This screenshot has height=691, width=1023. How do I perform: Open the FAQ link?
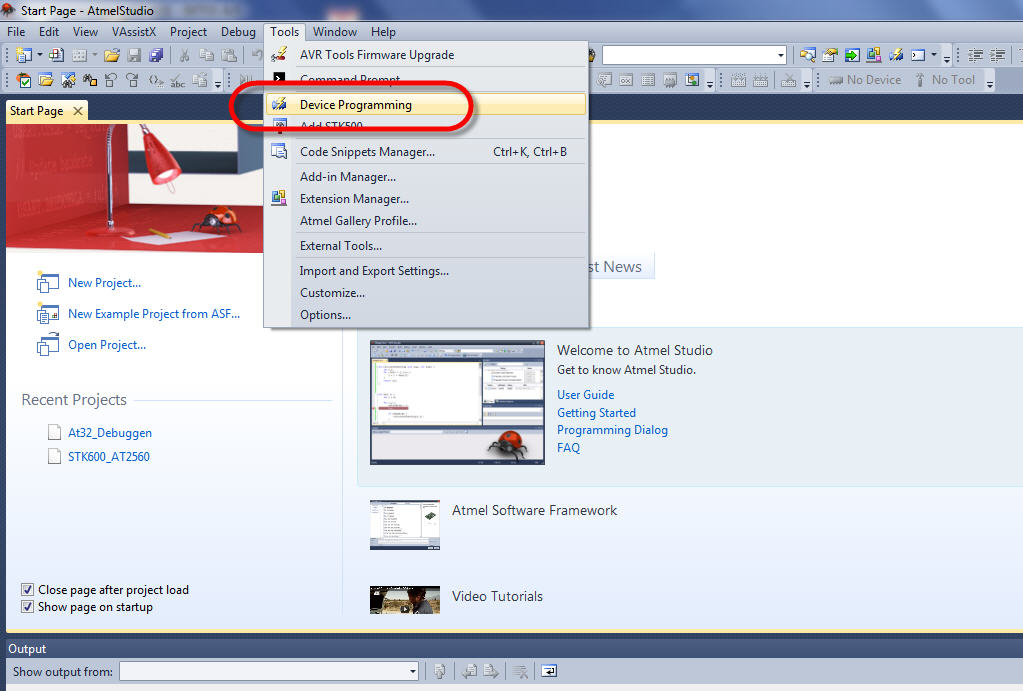point(568,448)
